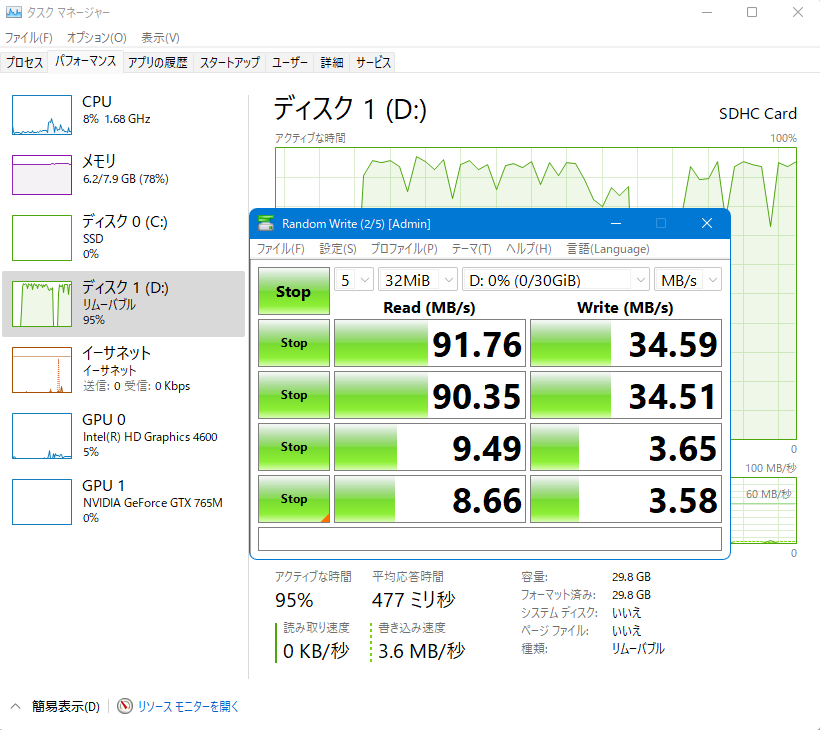Click Stop button beside 9.49 row
The width and height of the screenshot is (820, 730).
[294, 447]
